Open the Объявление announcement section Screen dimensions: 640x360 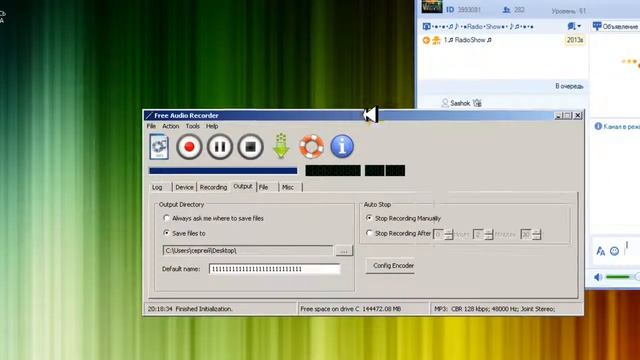[616, 27]
